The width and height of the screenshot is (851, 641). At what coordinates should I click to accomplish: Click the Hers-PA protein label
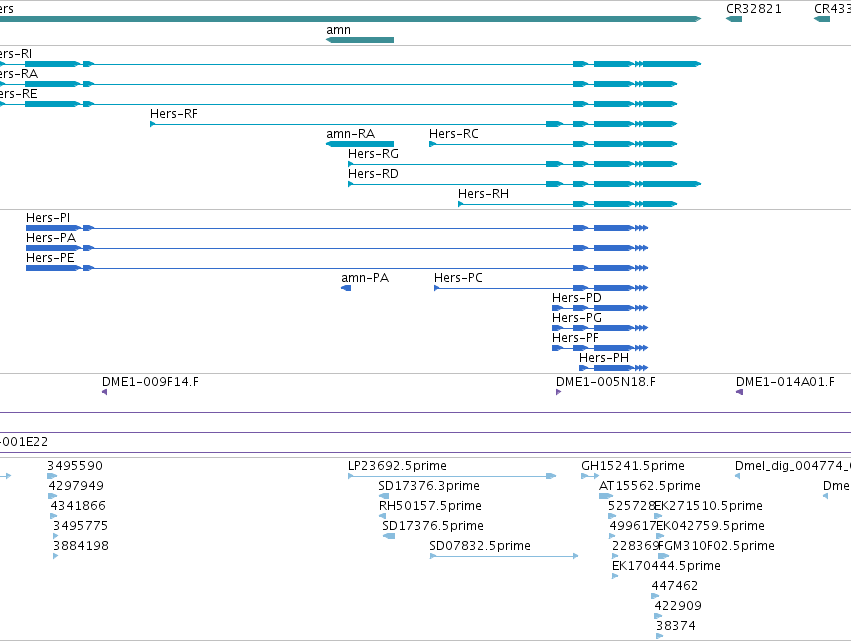51,238
